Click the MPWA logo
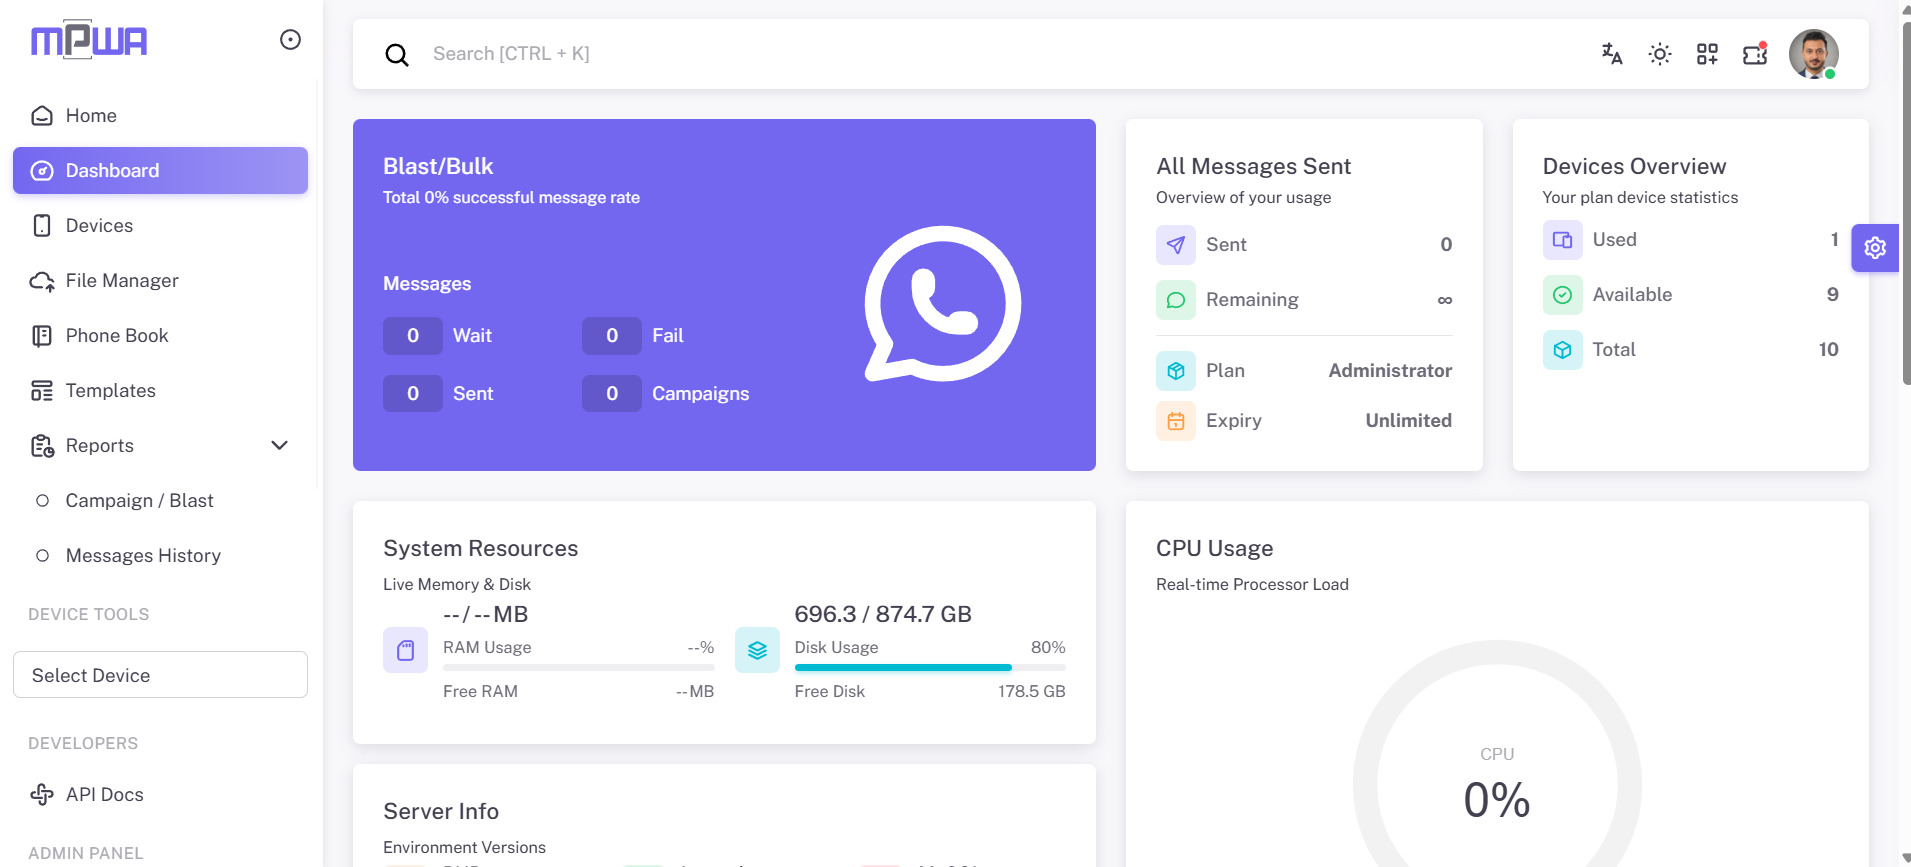 pyautogui.click(x=89, y=40)
